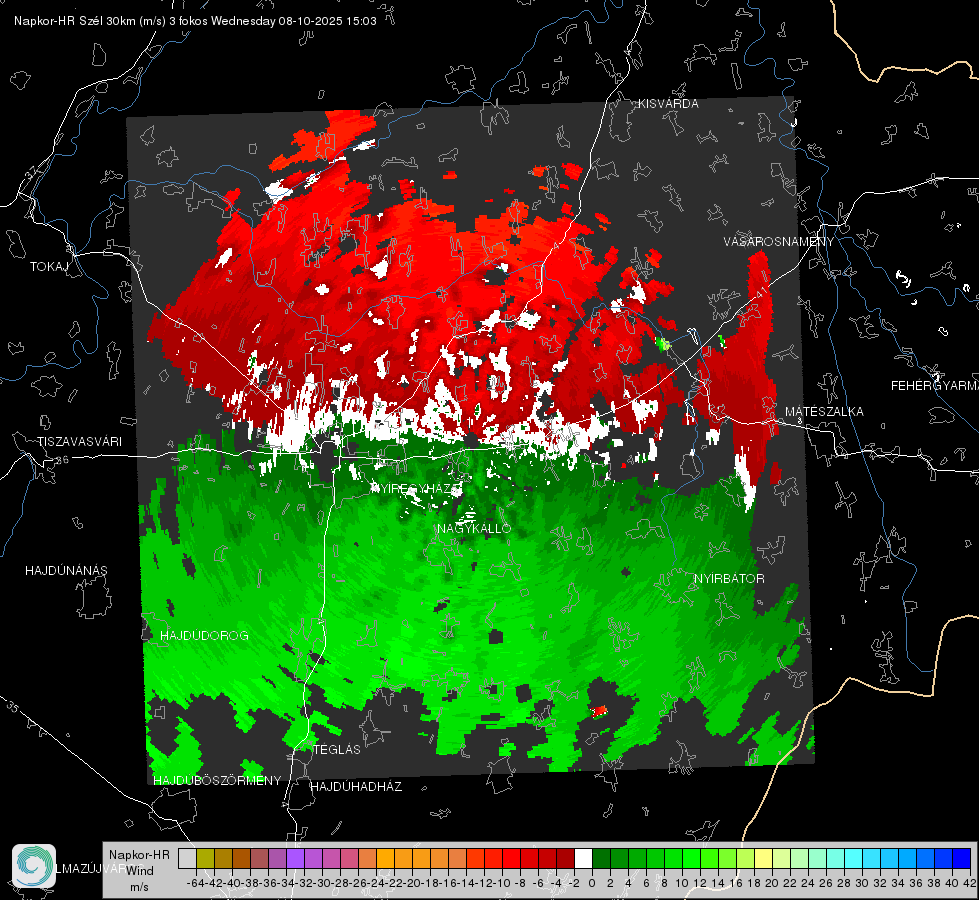Click the Napkor-HR label in the legend
The height and width of the screenshot is (900, 979).
[139, 854]
